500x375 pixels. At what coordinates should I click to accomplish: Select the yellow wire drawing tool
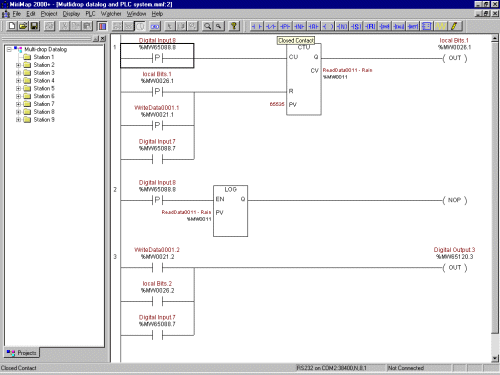tap(441, 26)
